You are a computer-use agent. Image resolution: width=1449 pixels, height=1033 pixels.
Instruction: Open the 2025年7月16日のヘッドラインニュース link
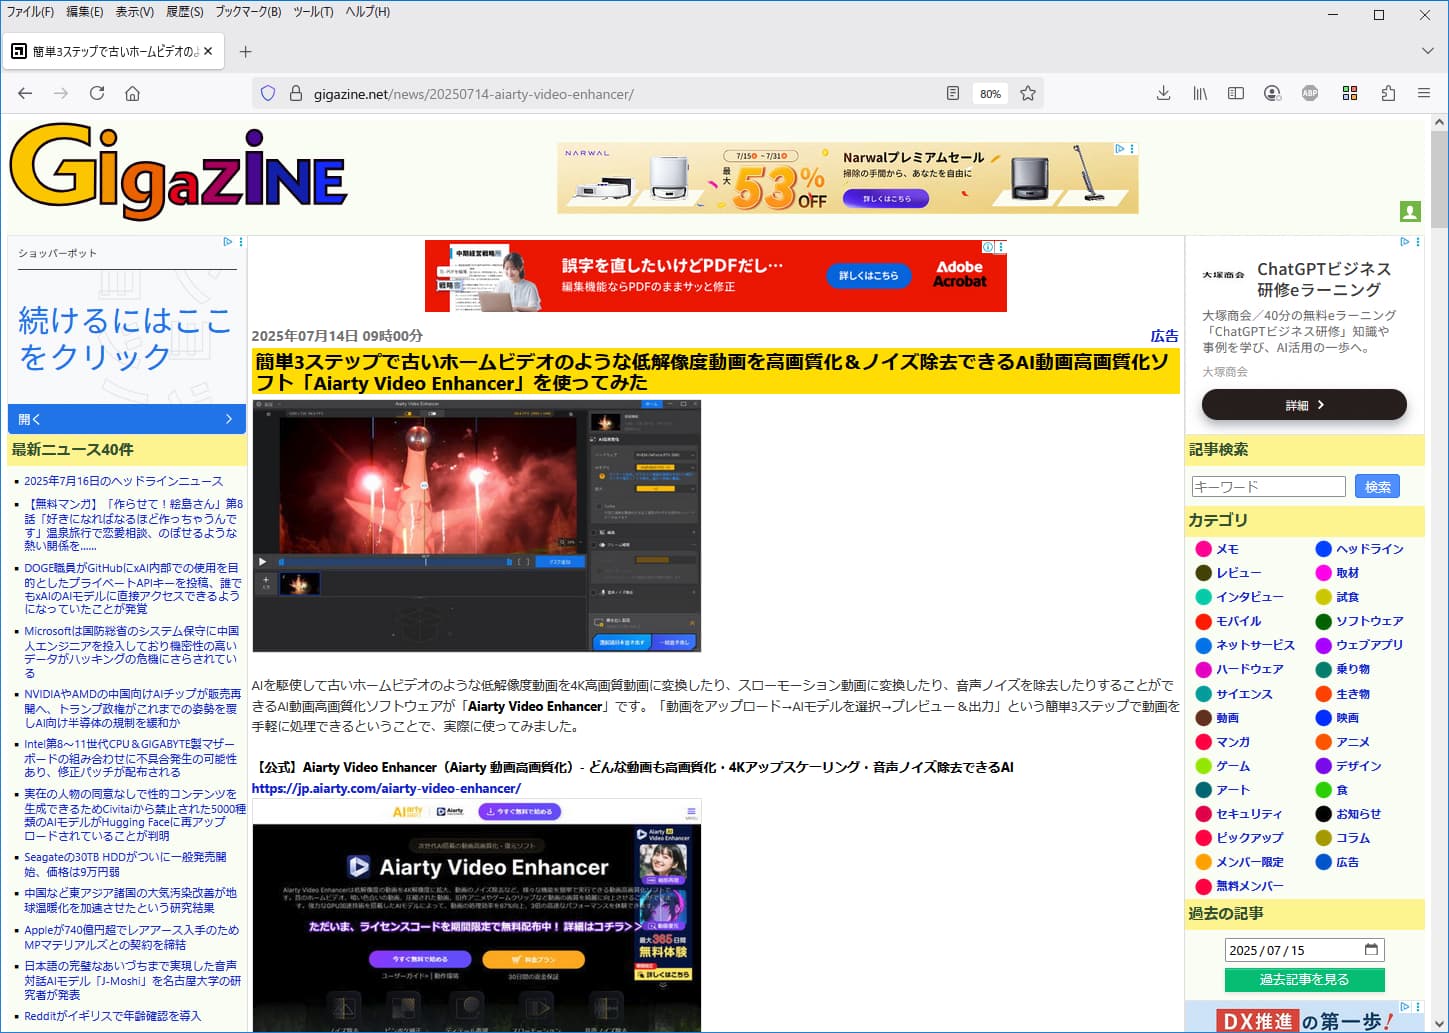coord(124,481)
